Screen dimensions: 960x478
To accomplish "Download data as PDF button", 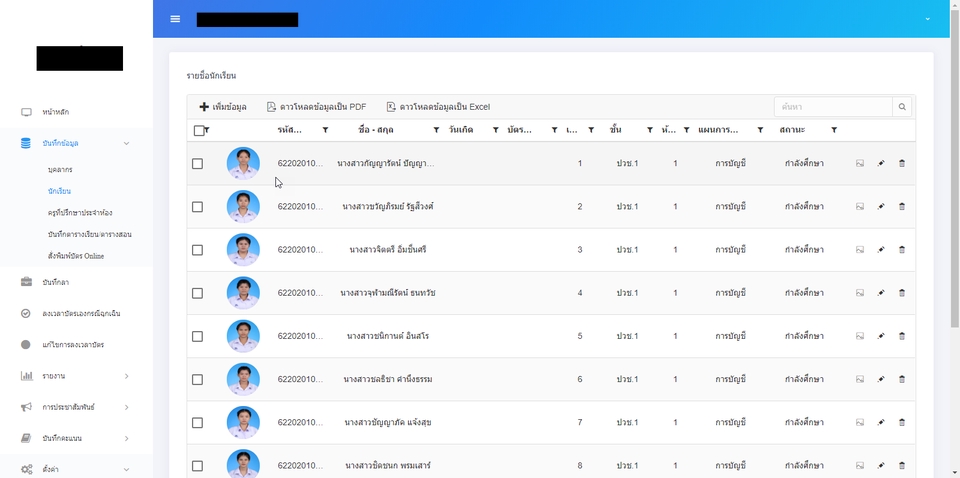I will click(x=317, y=107).
